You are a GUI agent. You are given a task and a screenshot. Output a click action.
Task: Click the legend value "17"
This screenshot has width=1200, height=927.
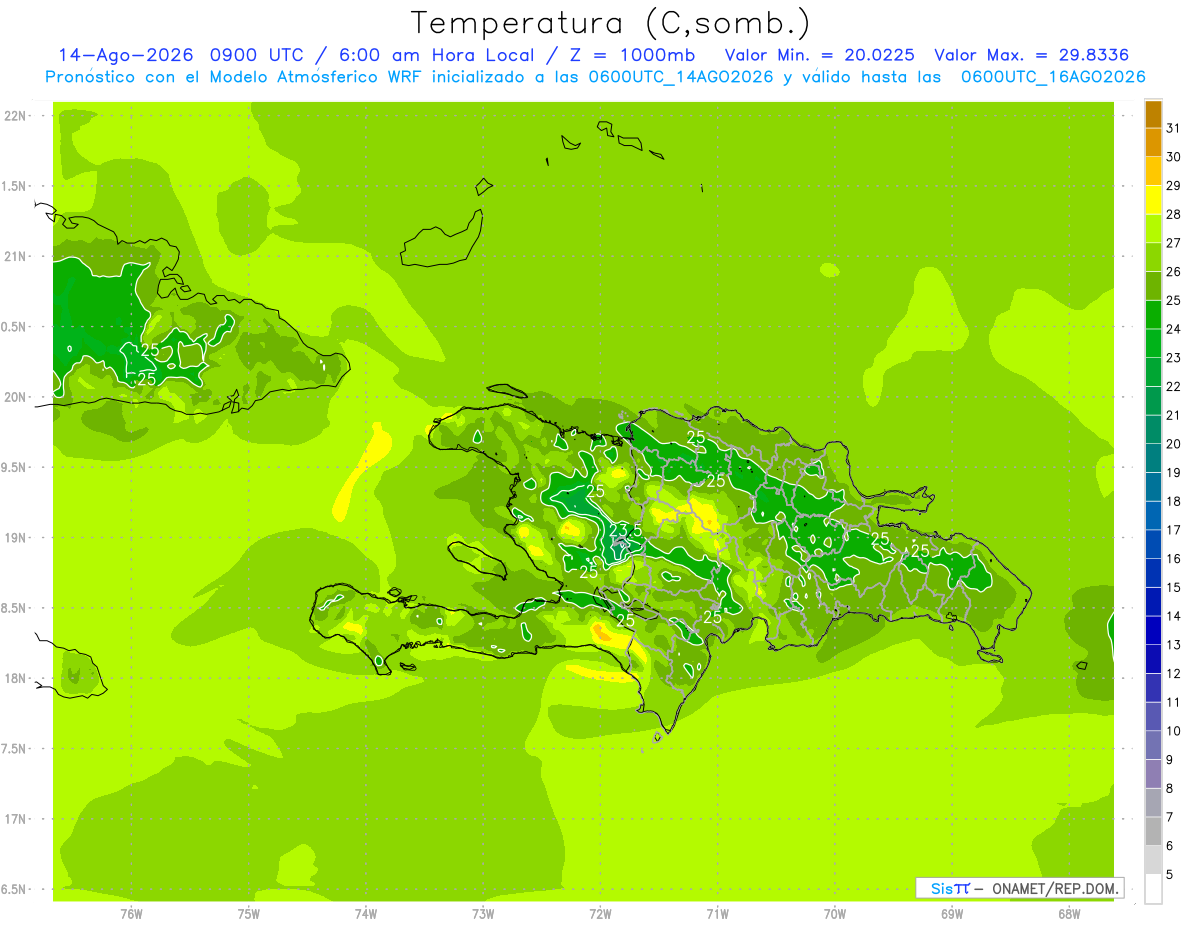point(1173,530)
